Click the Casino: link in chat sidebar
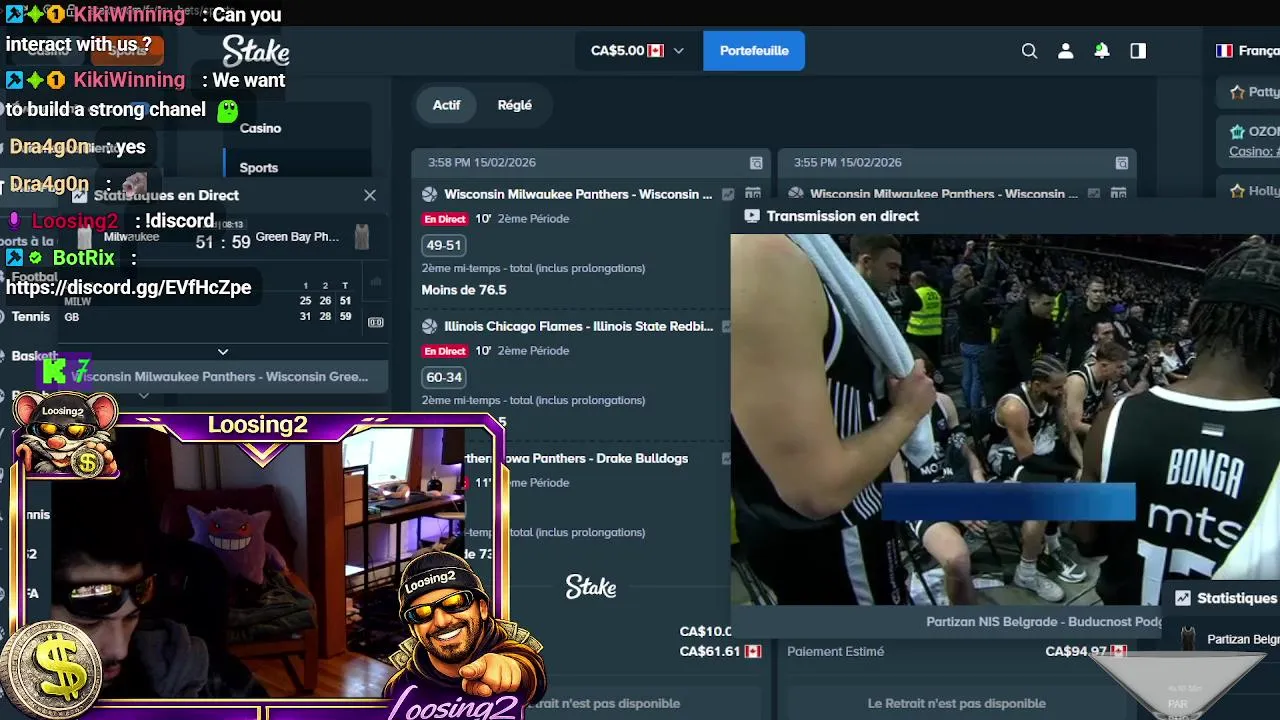Viewport: 1280px width, 720px height. 1254,151
